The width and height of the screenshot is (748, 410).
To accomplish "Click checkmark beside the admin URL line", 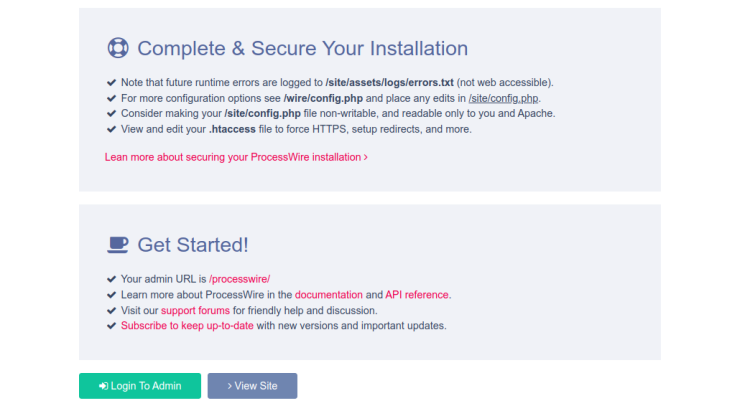I will (111, 279).
